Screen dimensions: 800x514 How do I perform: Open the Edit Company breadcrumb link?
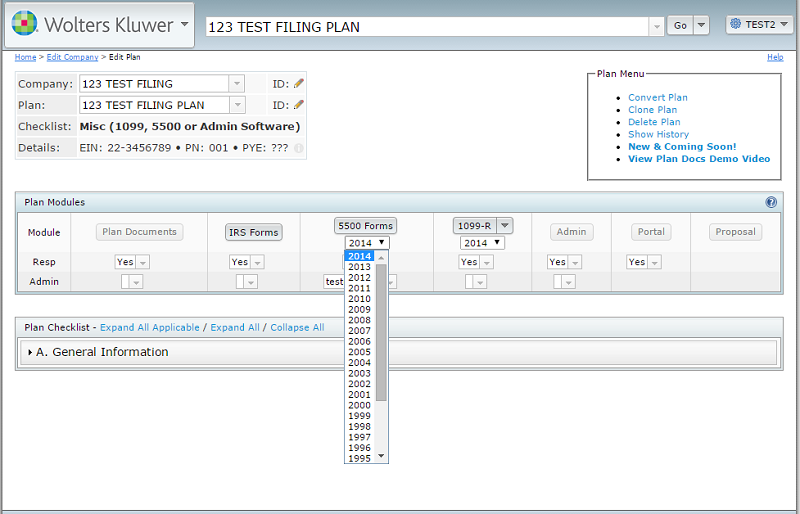[72, 57]
